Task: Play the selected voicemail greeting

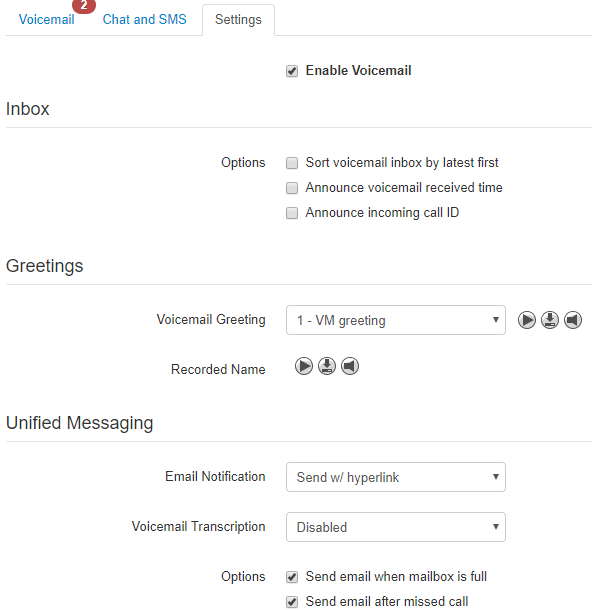Action: pos(527,320)
